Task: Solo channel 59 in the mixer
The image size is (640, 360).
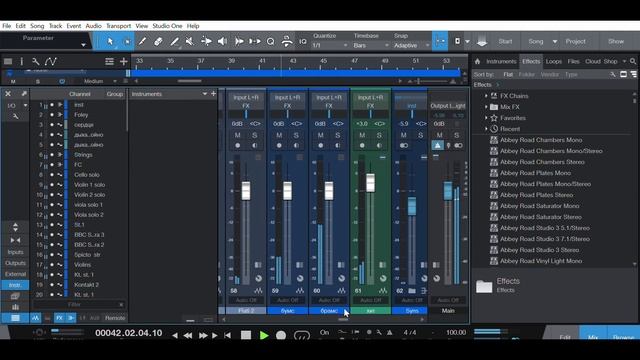Action: coord(296,135)
